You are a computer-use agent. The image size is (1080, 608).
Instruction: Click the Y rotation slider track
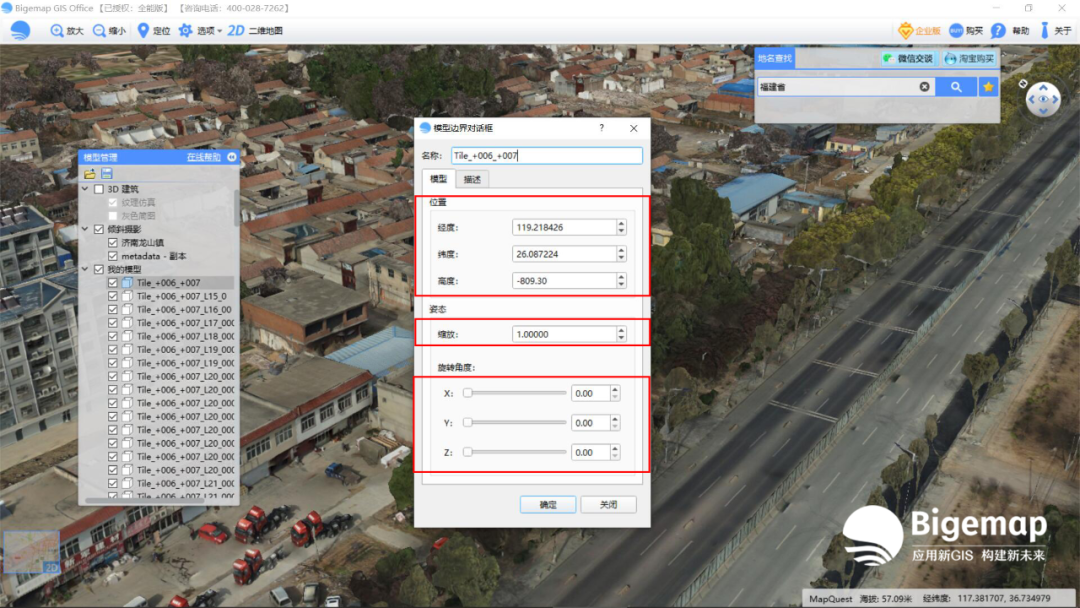[515, 423]
